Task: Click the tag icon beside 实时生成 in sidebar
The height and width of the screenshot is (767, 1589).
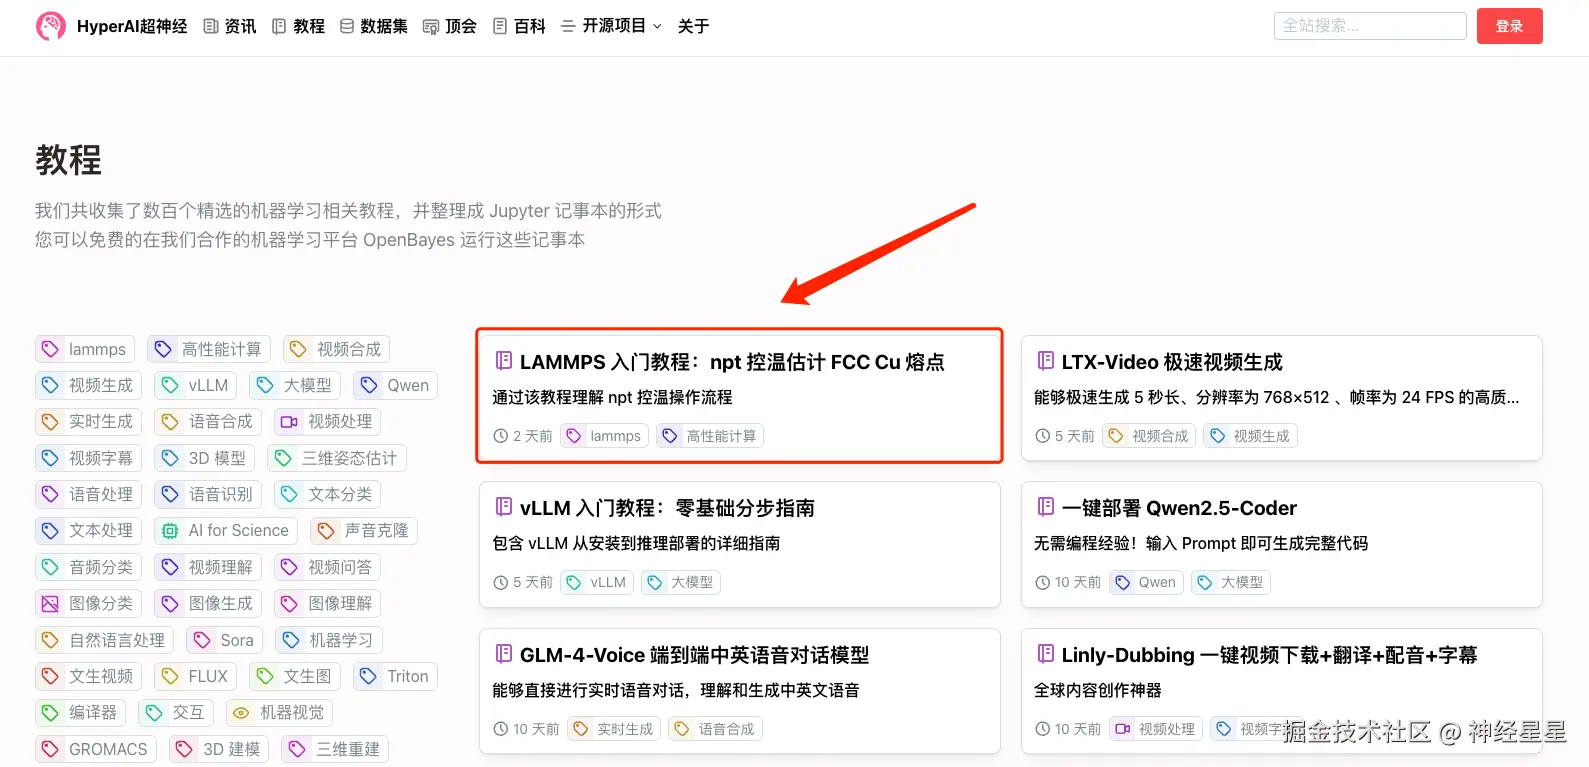Action: click(50, 422)
